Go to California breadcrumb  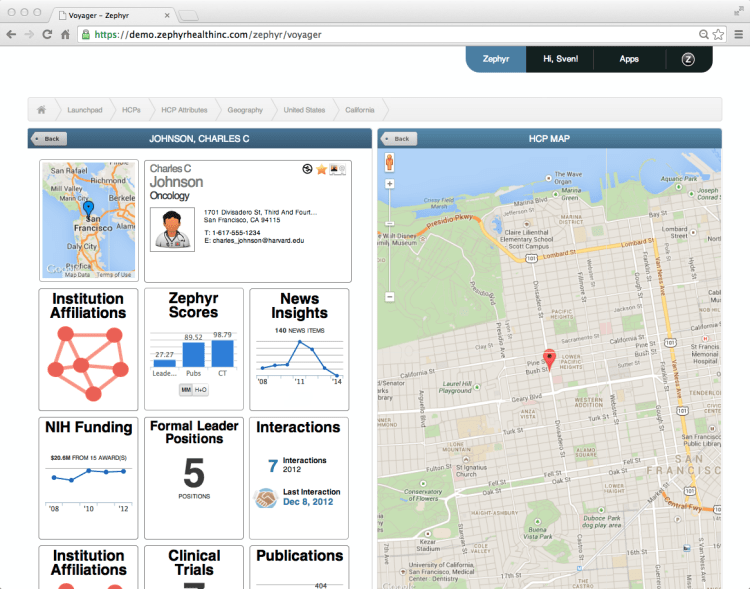tap(360, 110)
